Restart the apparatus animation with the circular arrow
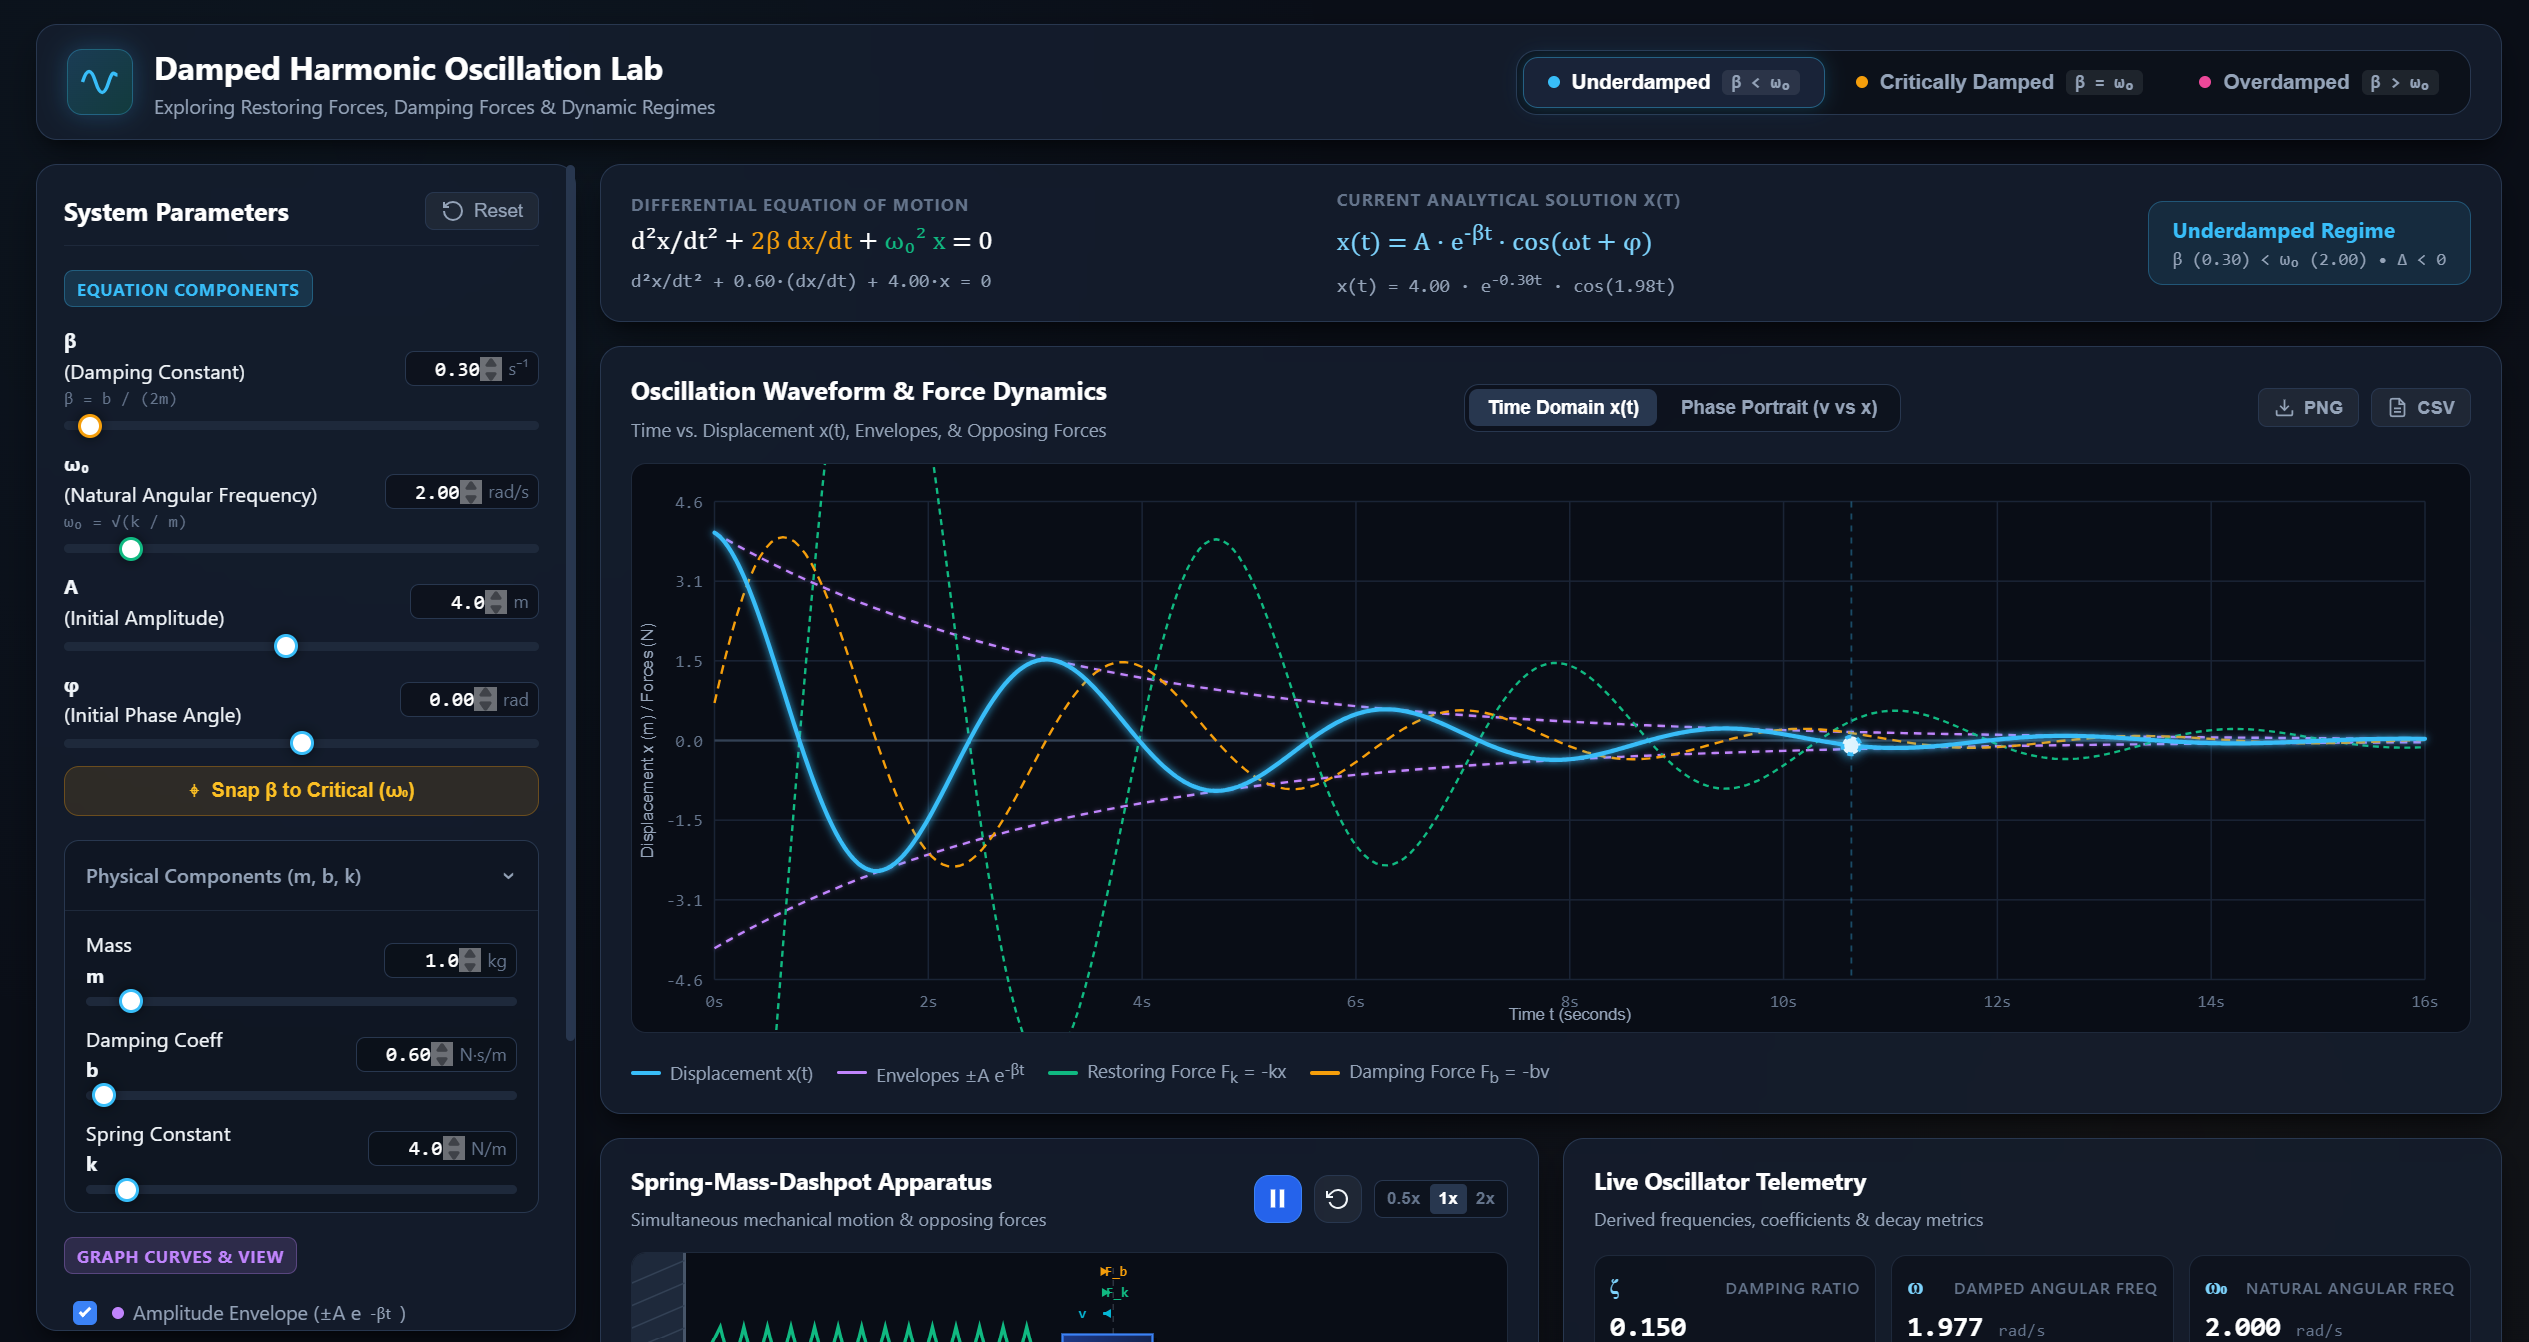Image resolution: width=2529 pixels, height=1342 pixels. 1337,1198
